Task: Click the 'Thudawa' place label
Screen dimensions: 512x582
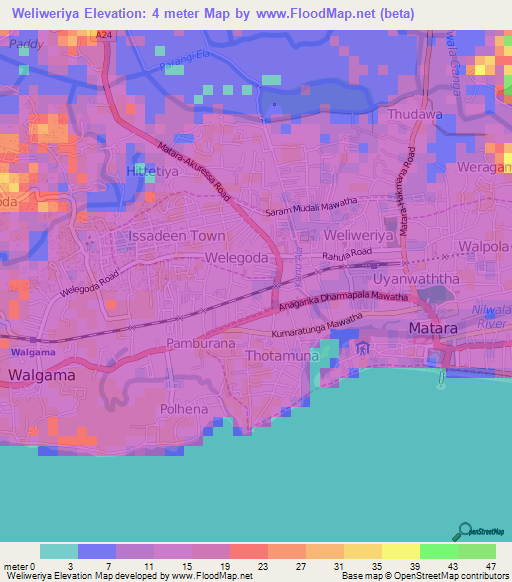Action: [415, 114]
